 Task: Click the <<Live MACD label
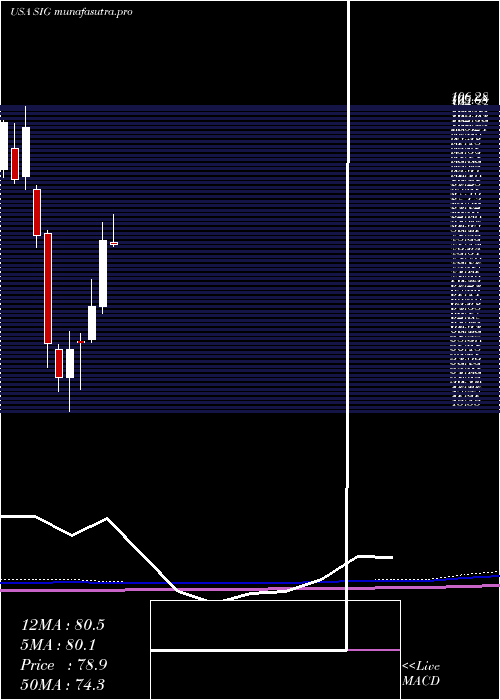(421, 674)
